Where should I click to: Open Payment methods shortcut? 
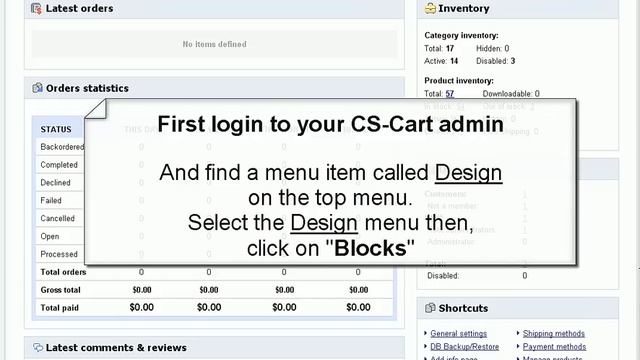[x=554, y=347]
